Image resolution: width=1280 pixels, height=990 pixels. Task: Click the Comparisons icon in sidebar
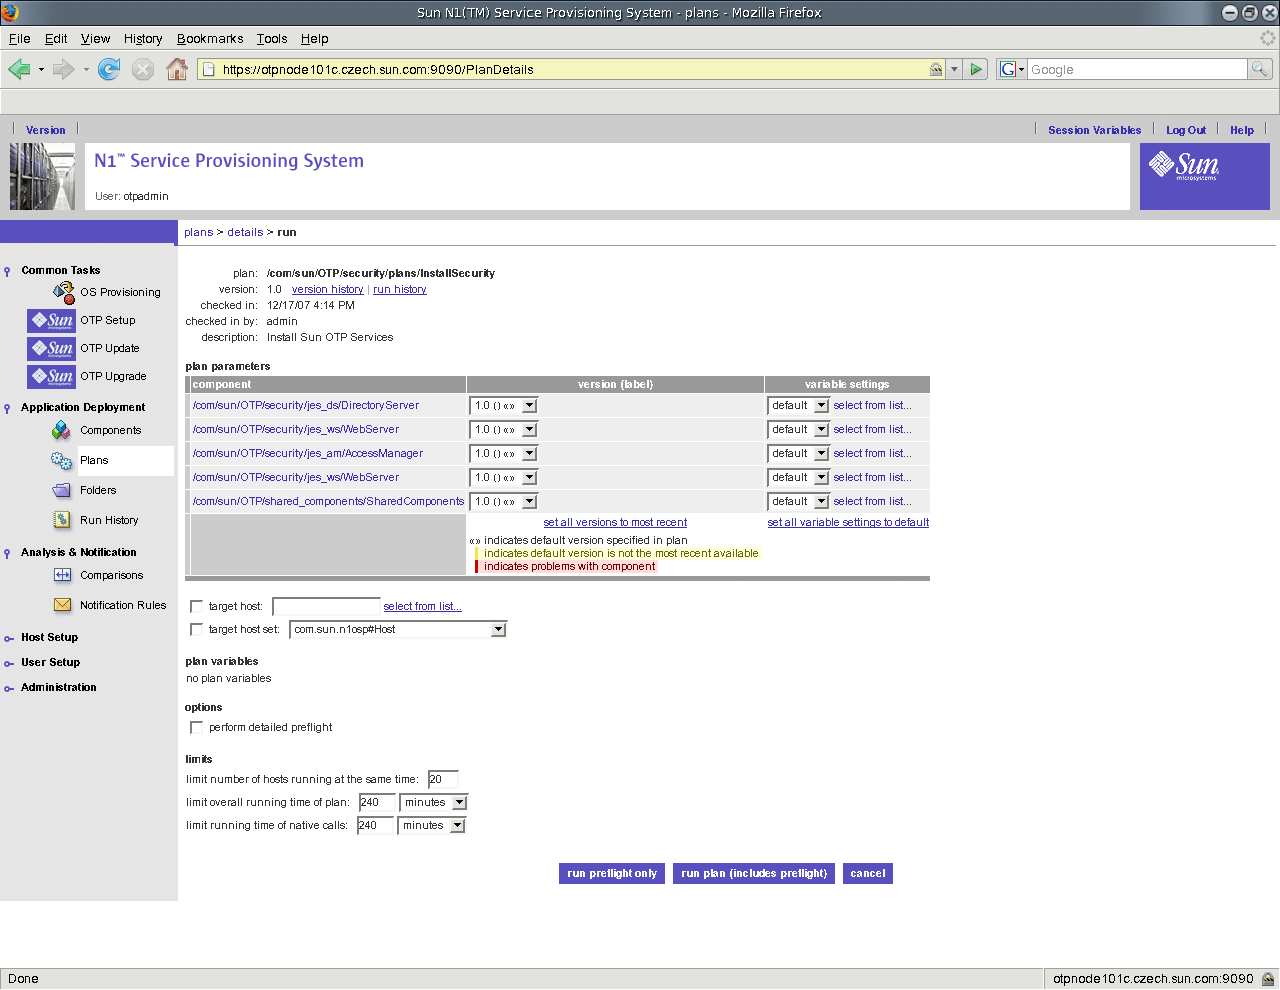[62, 575]
